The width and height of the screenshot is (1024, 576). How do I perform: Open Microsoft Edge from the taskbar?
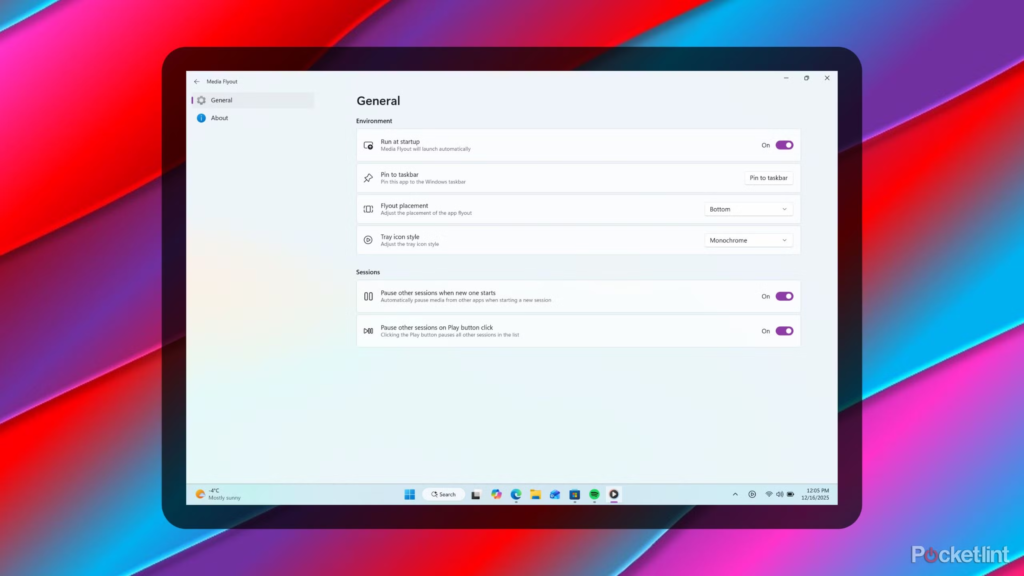pyautogui.click(x=516, y=494)
